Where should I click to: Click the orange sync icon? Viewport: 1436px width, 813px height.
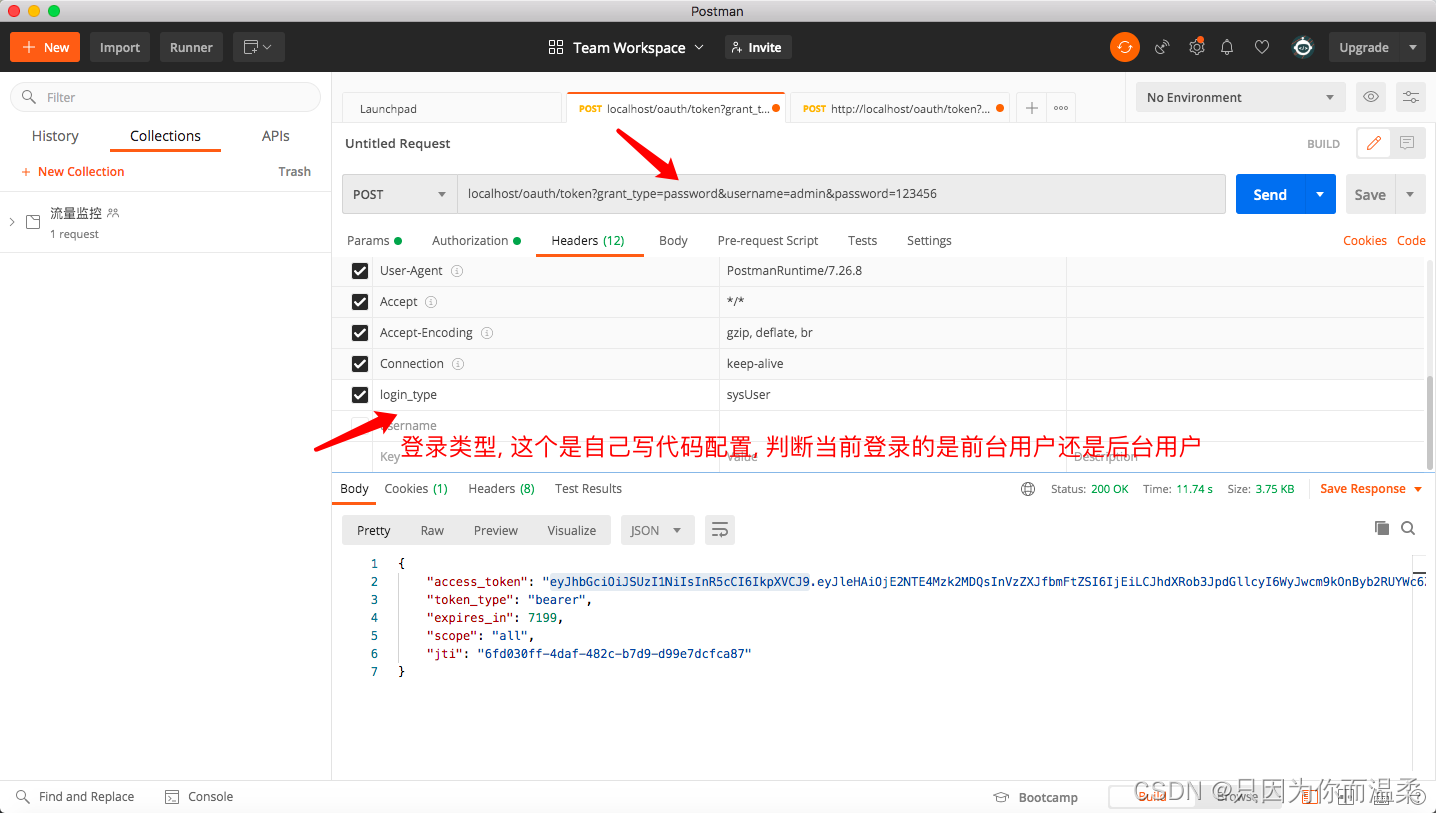tap(1125, 47)
